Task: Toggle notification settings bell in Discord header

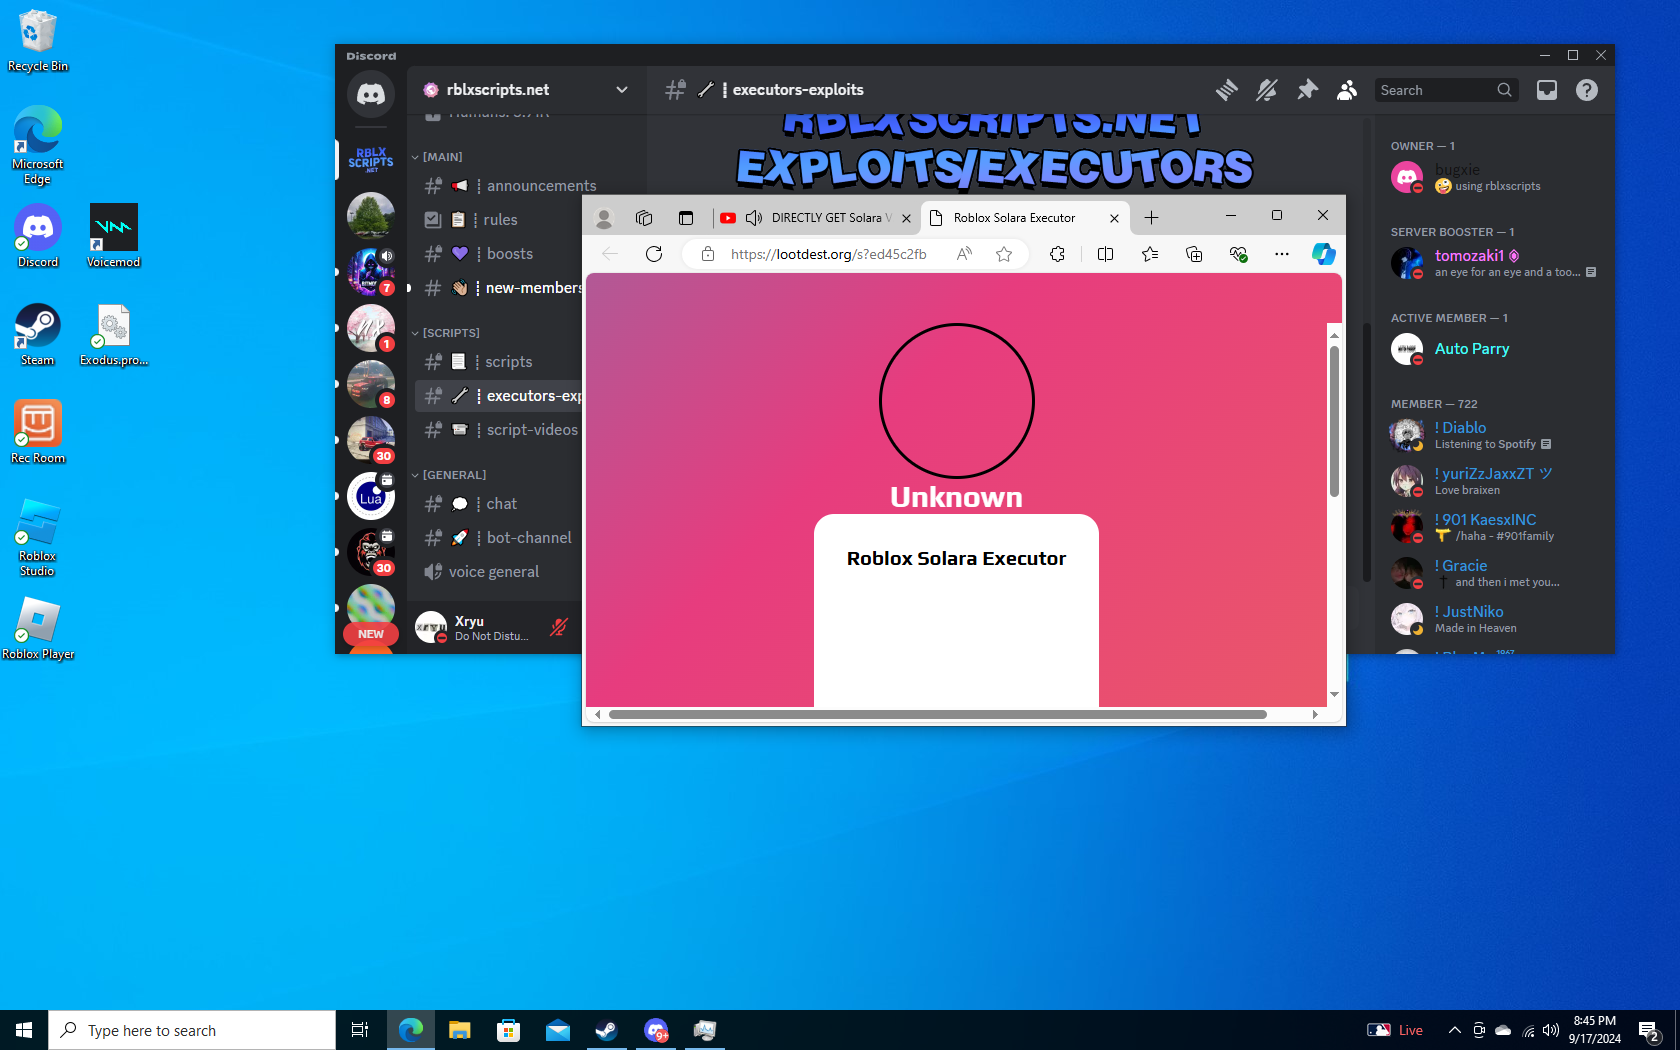Action: pos(1267,90)
